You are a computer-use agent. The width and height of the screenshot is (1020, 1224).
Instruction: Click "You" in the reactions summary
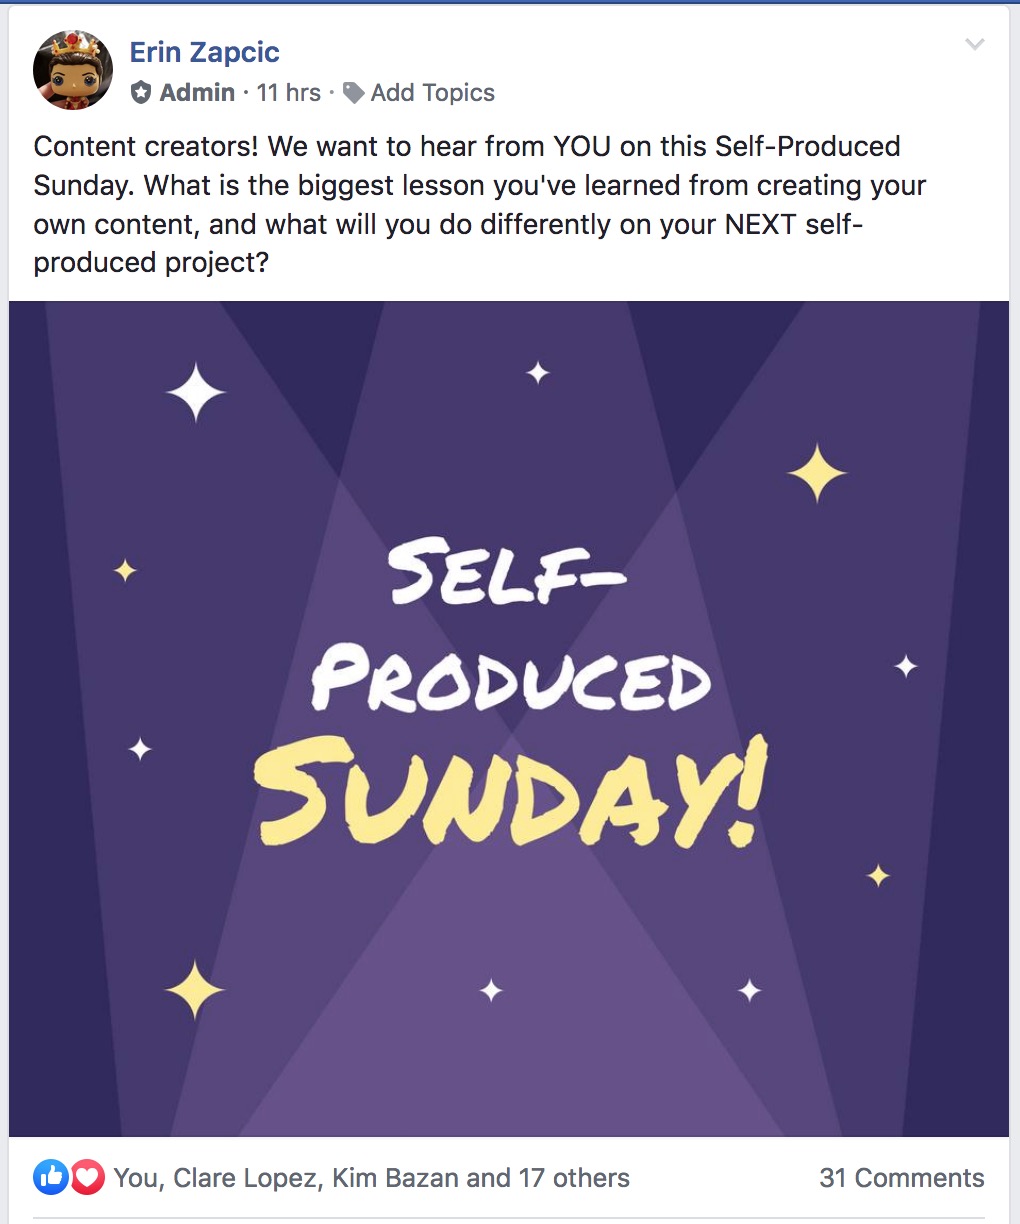(x=134, y=1178)
